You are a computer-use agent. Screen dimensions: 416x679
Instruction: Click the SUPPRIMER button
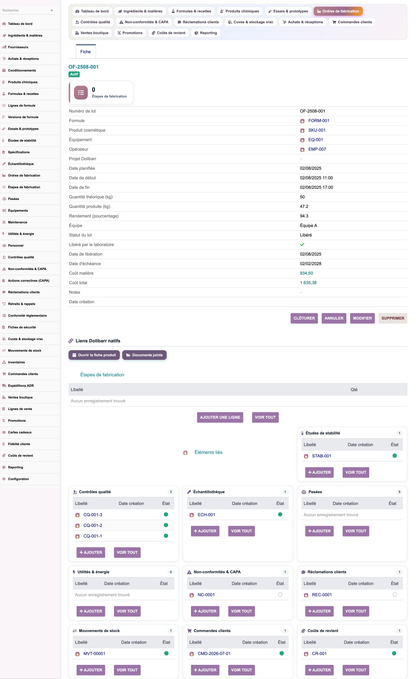tap(393, 318)
